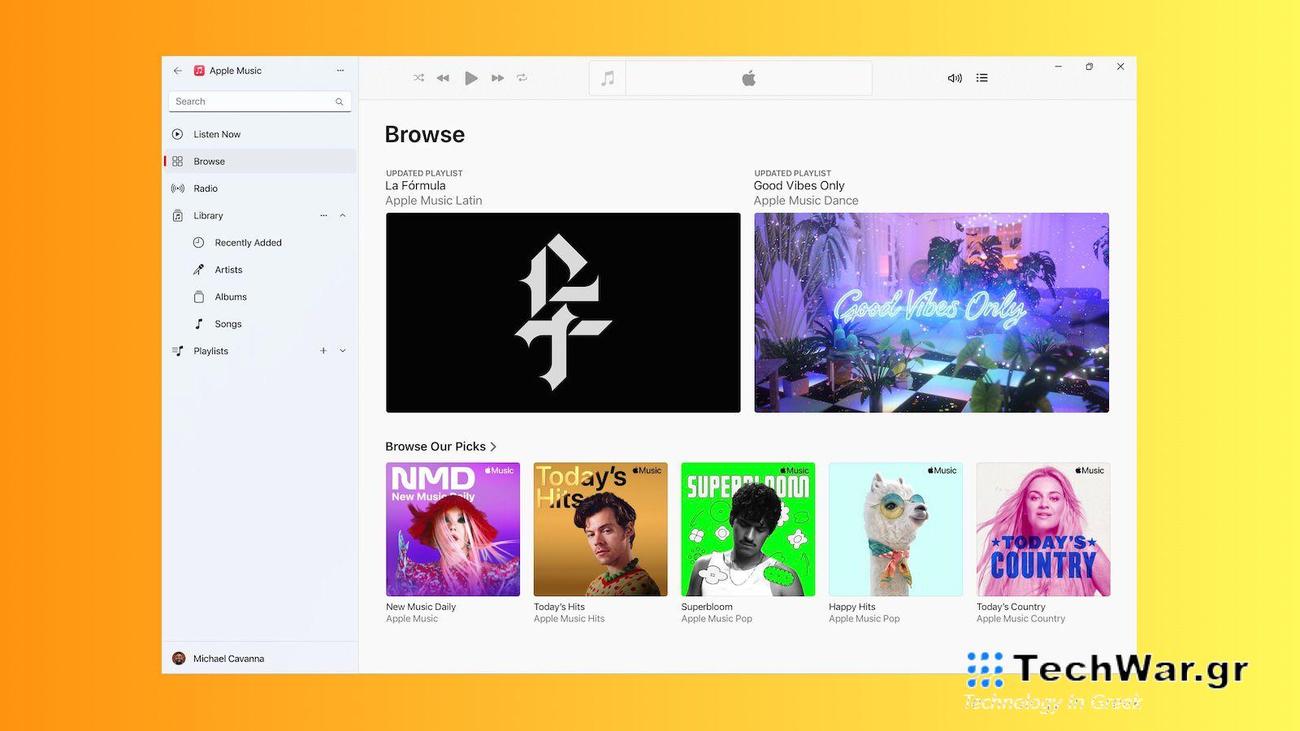Open the Today's Hits thumbnail

pyautogui.click(x=600, y=528)
